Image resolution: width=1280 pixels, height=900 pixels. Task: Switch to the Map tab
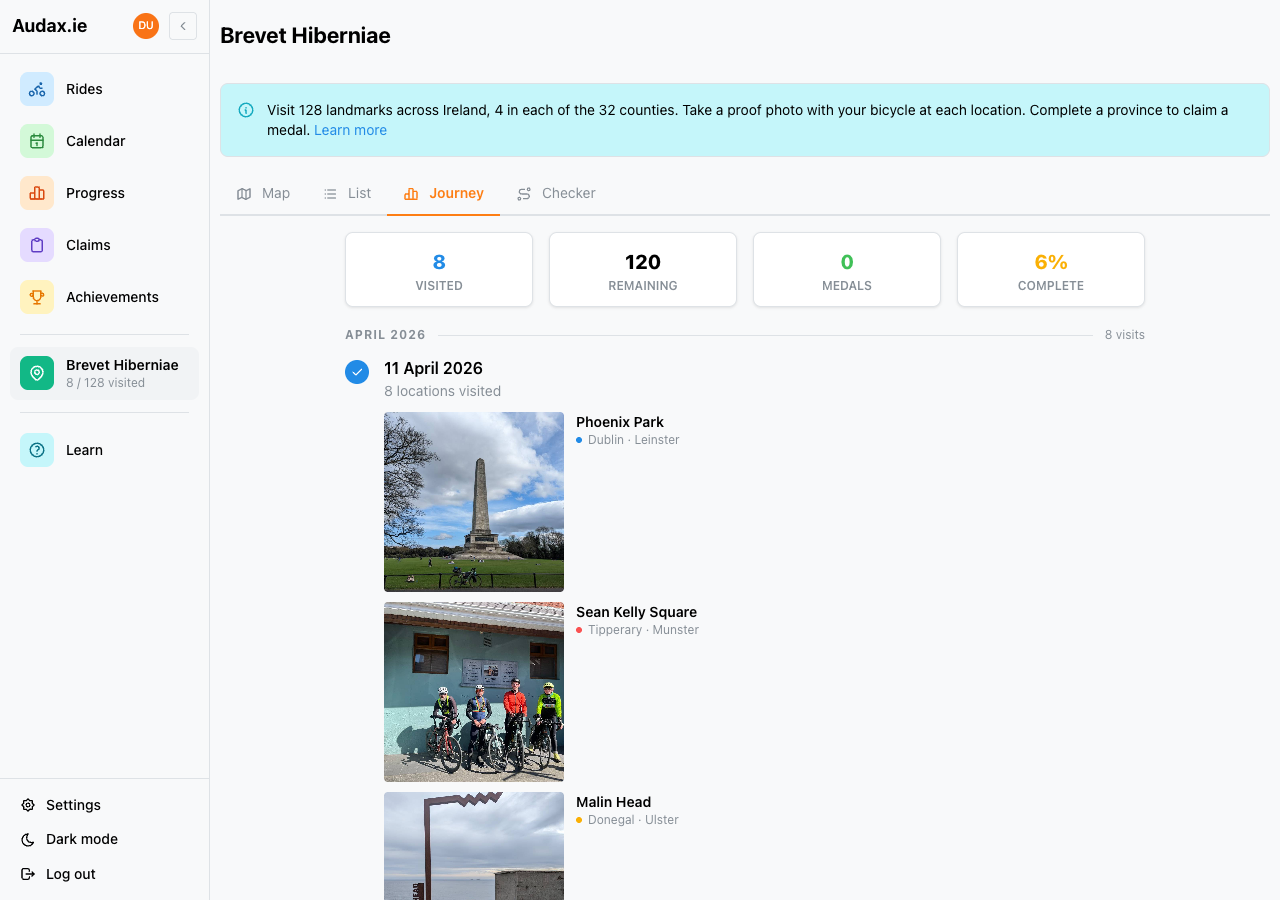coord(263,193)
